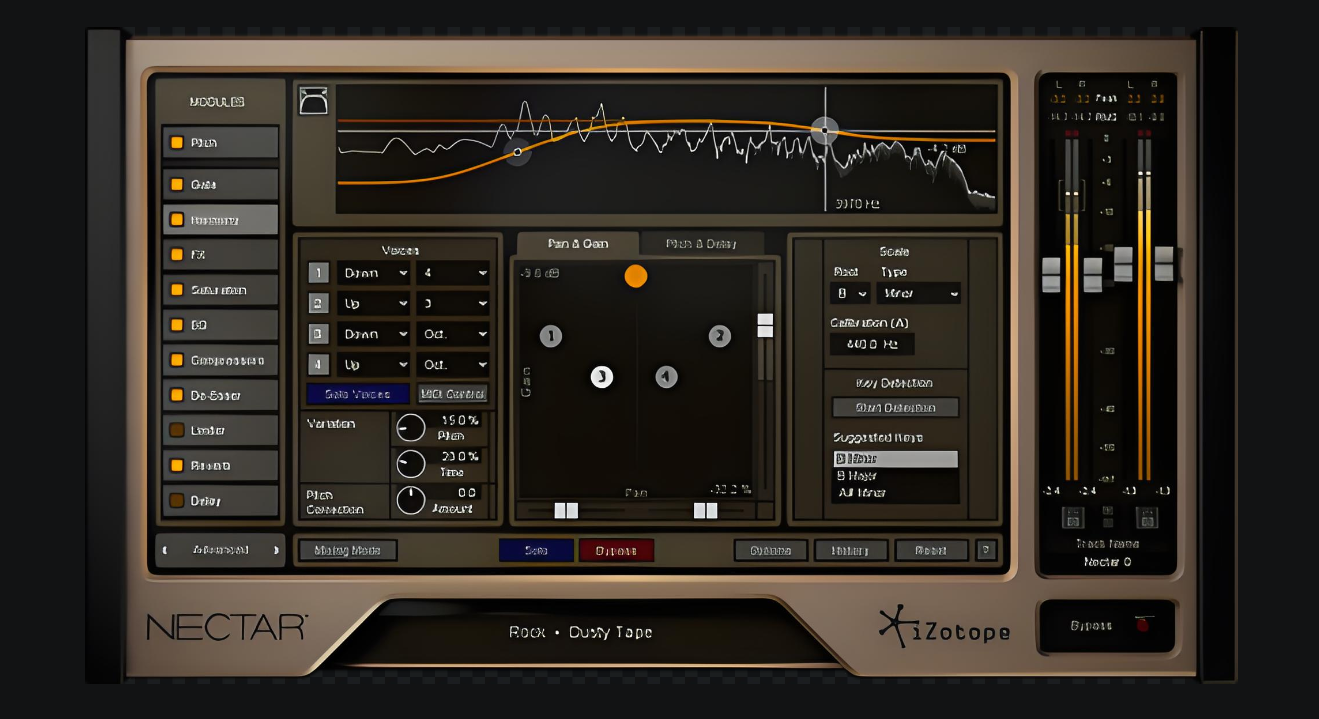The image size is (1319, 719).
Task: Click the low filter node on the curve
Action: coord(517,152)
